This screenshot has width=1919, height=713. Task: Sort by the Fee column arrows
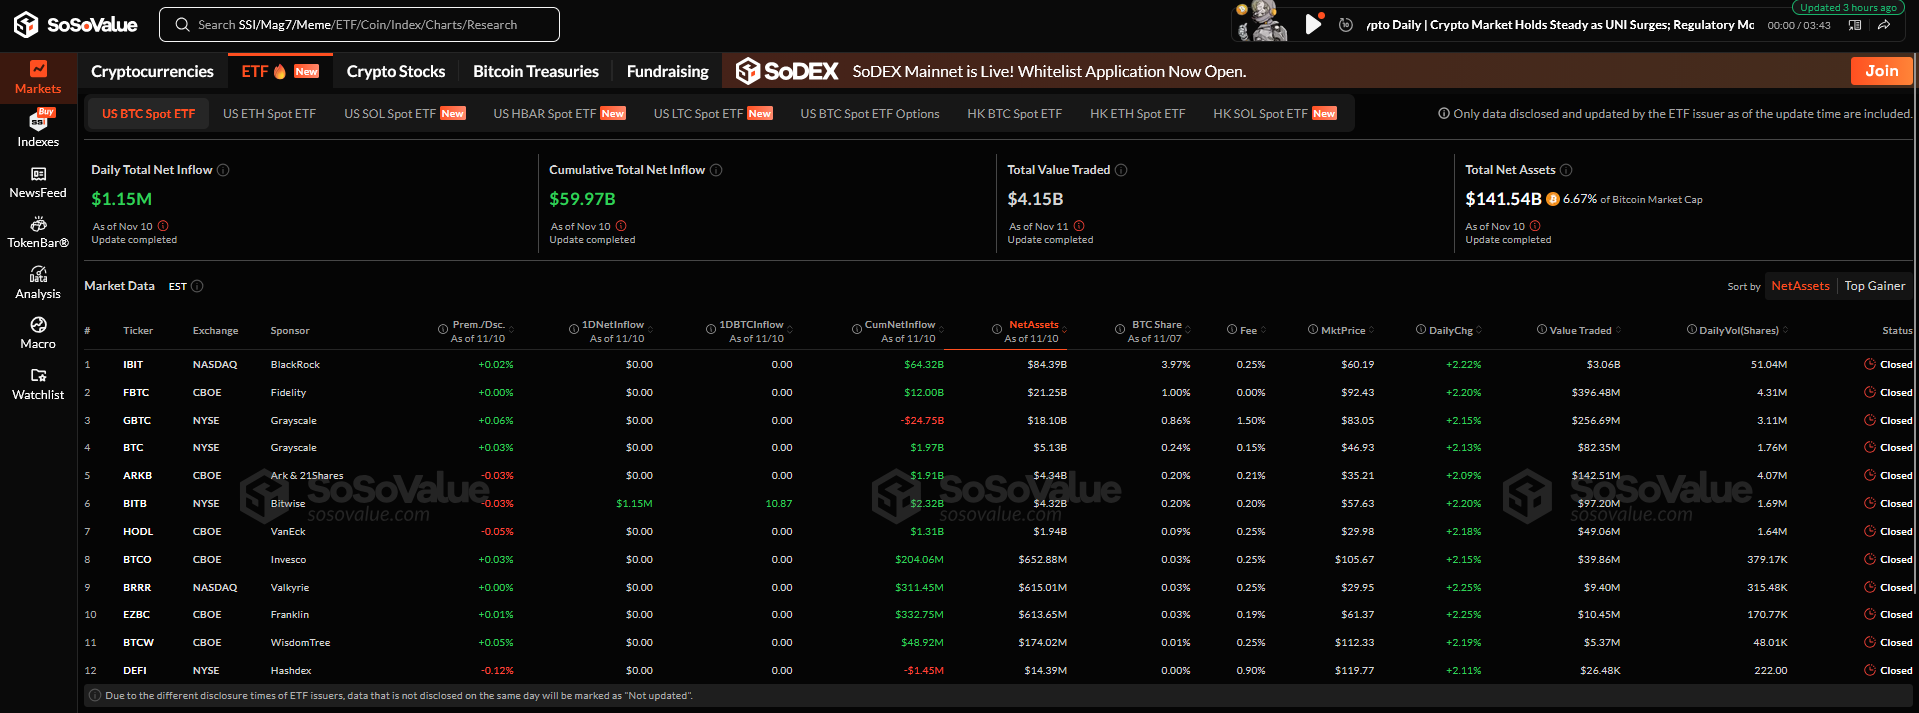pos(1263,330)
